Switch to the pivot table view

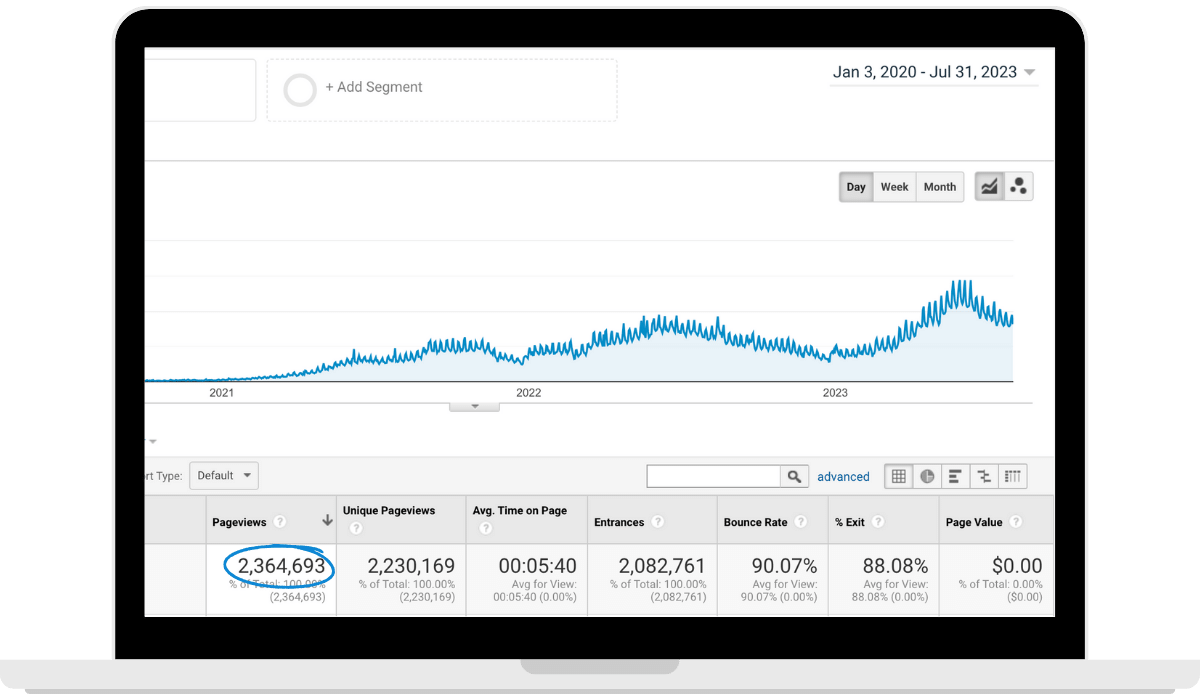point(1012,477)
